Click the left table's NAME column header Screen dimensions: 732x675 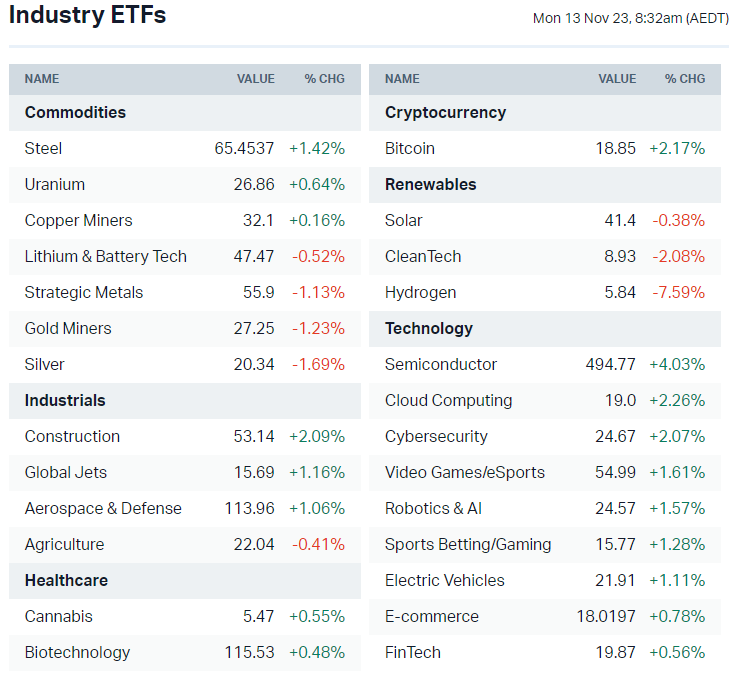pos(42,79)
